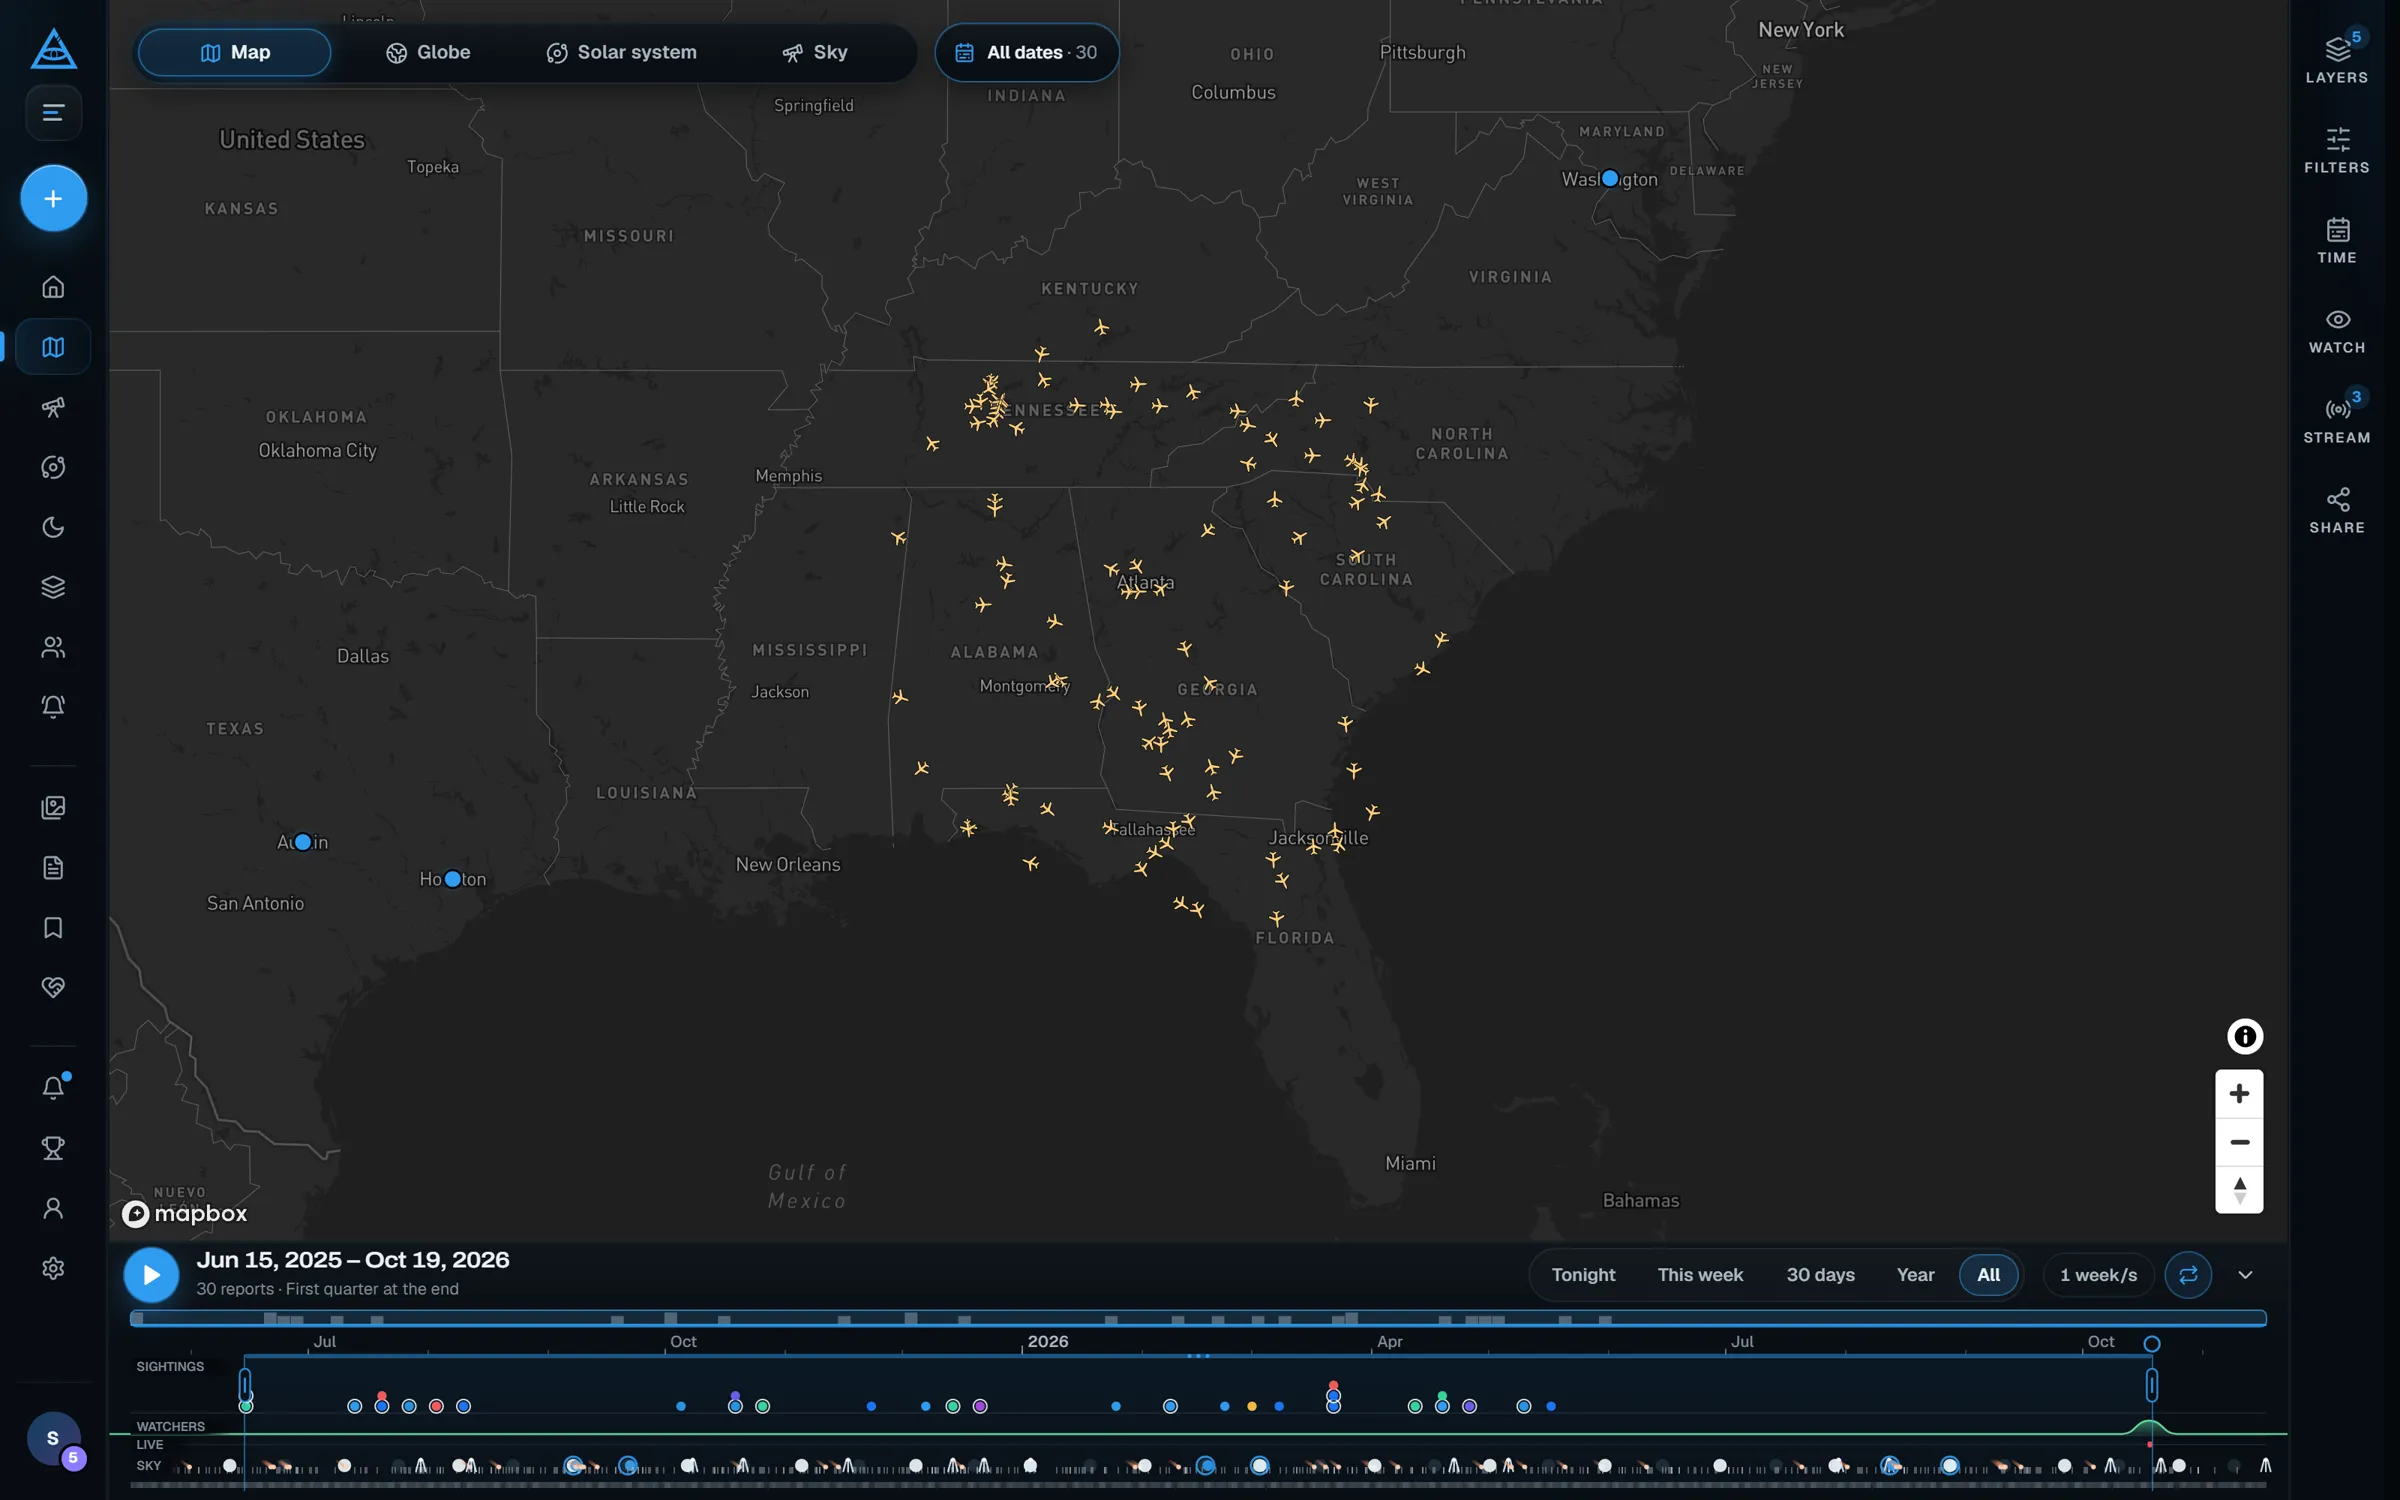Select the Year time range
The image size is (2400, 1500).
click(1915, 1275)
